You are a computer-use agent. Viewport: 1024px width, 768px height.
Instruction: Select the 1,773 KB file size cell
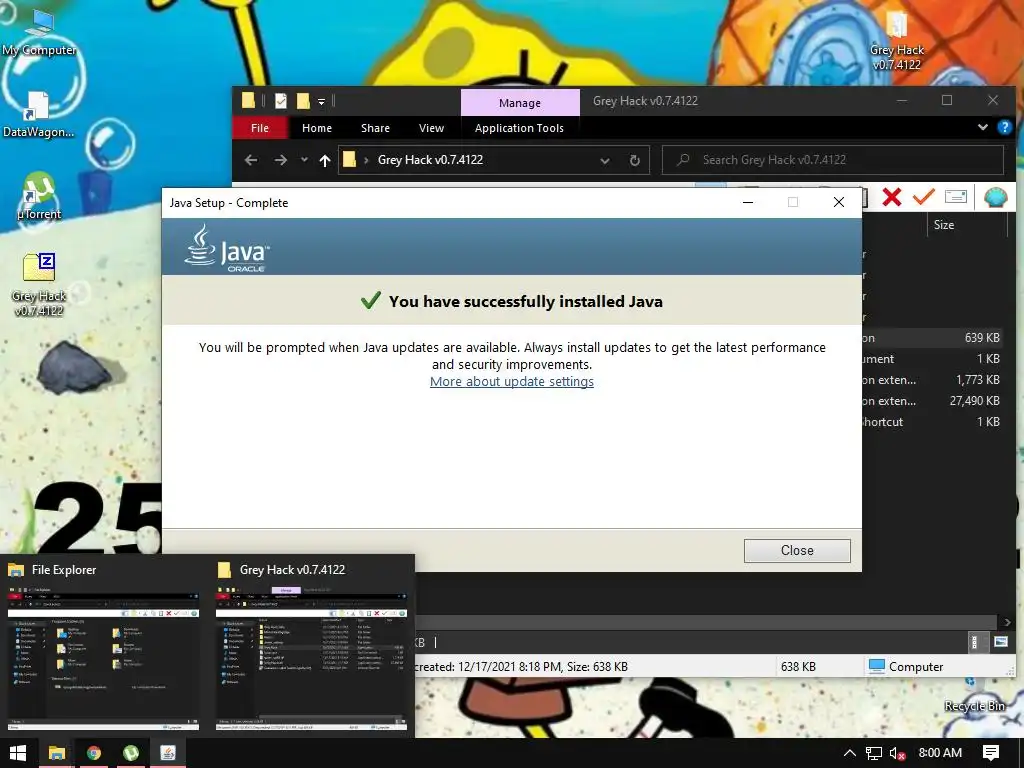(978, 379)
